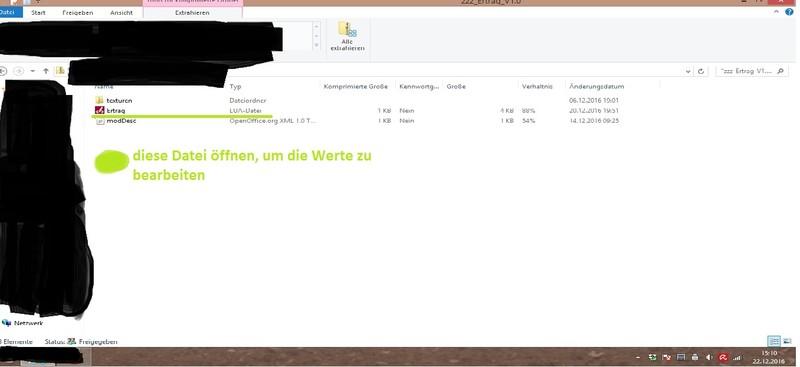Image resolution: width=800 pixels, height=367 pixels.
Task: Open the address bar history dropdown
Action: click(688, 71)
